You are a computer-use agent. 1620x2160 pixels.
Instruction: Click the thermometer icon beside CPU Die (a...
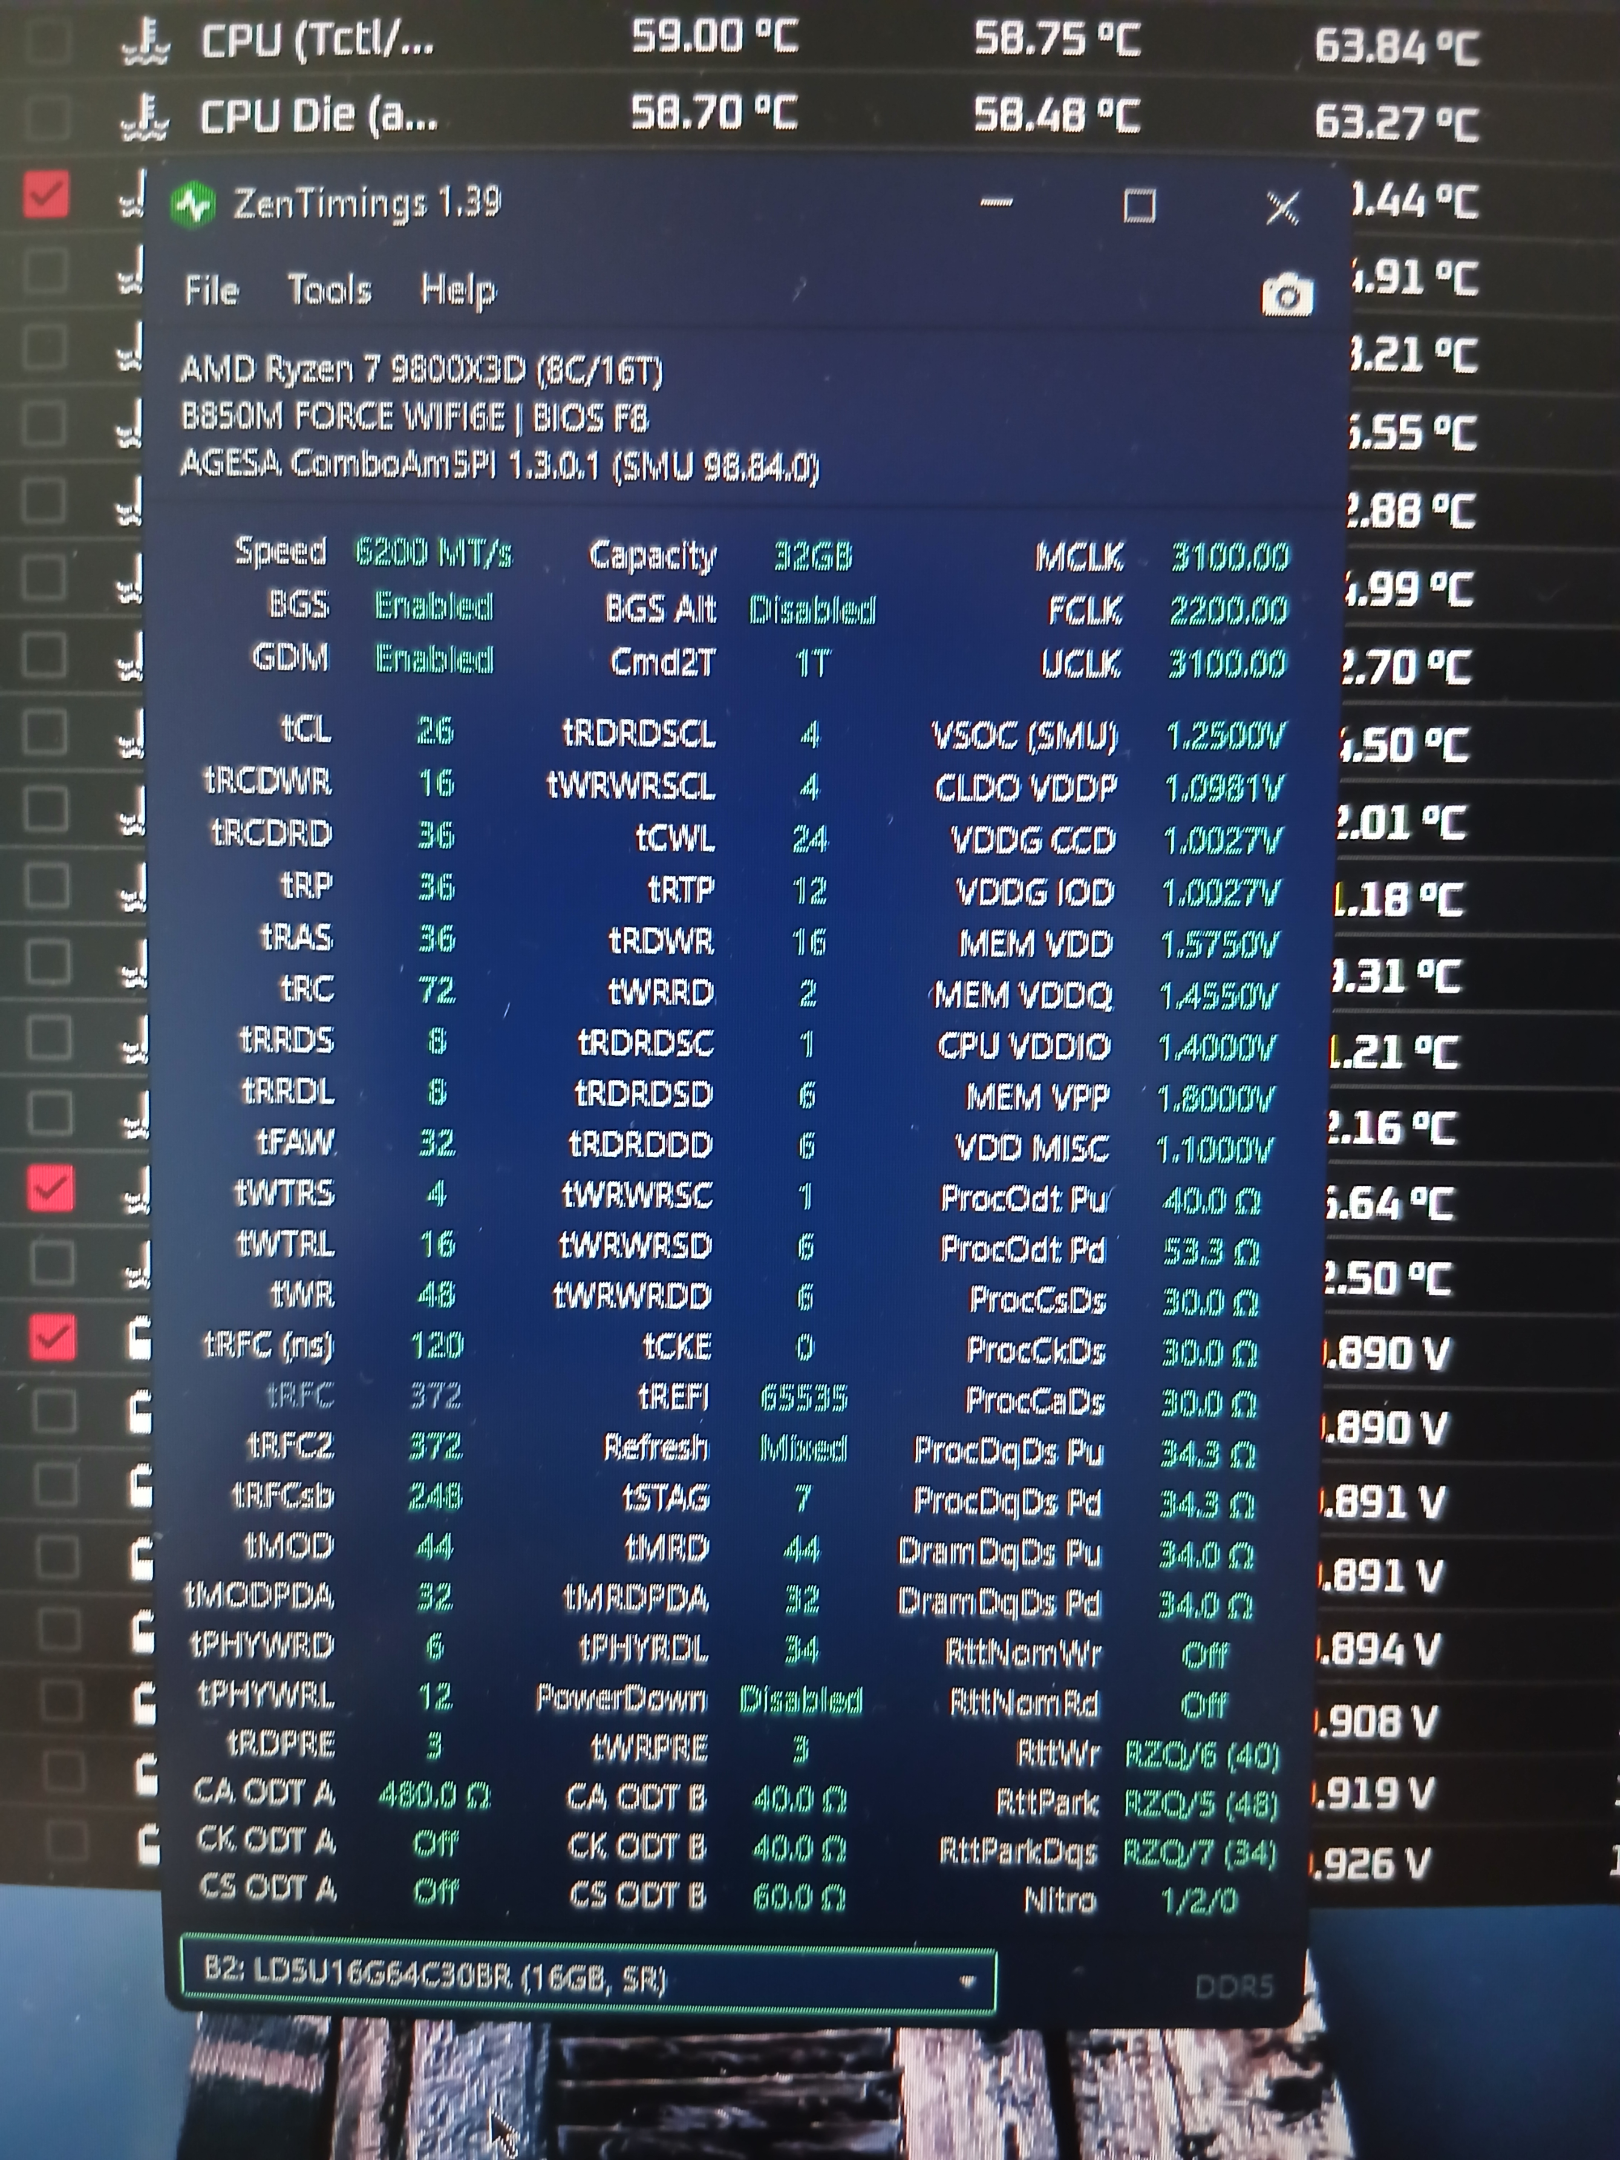[x=145, y=117]
